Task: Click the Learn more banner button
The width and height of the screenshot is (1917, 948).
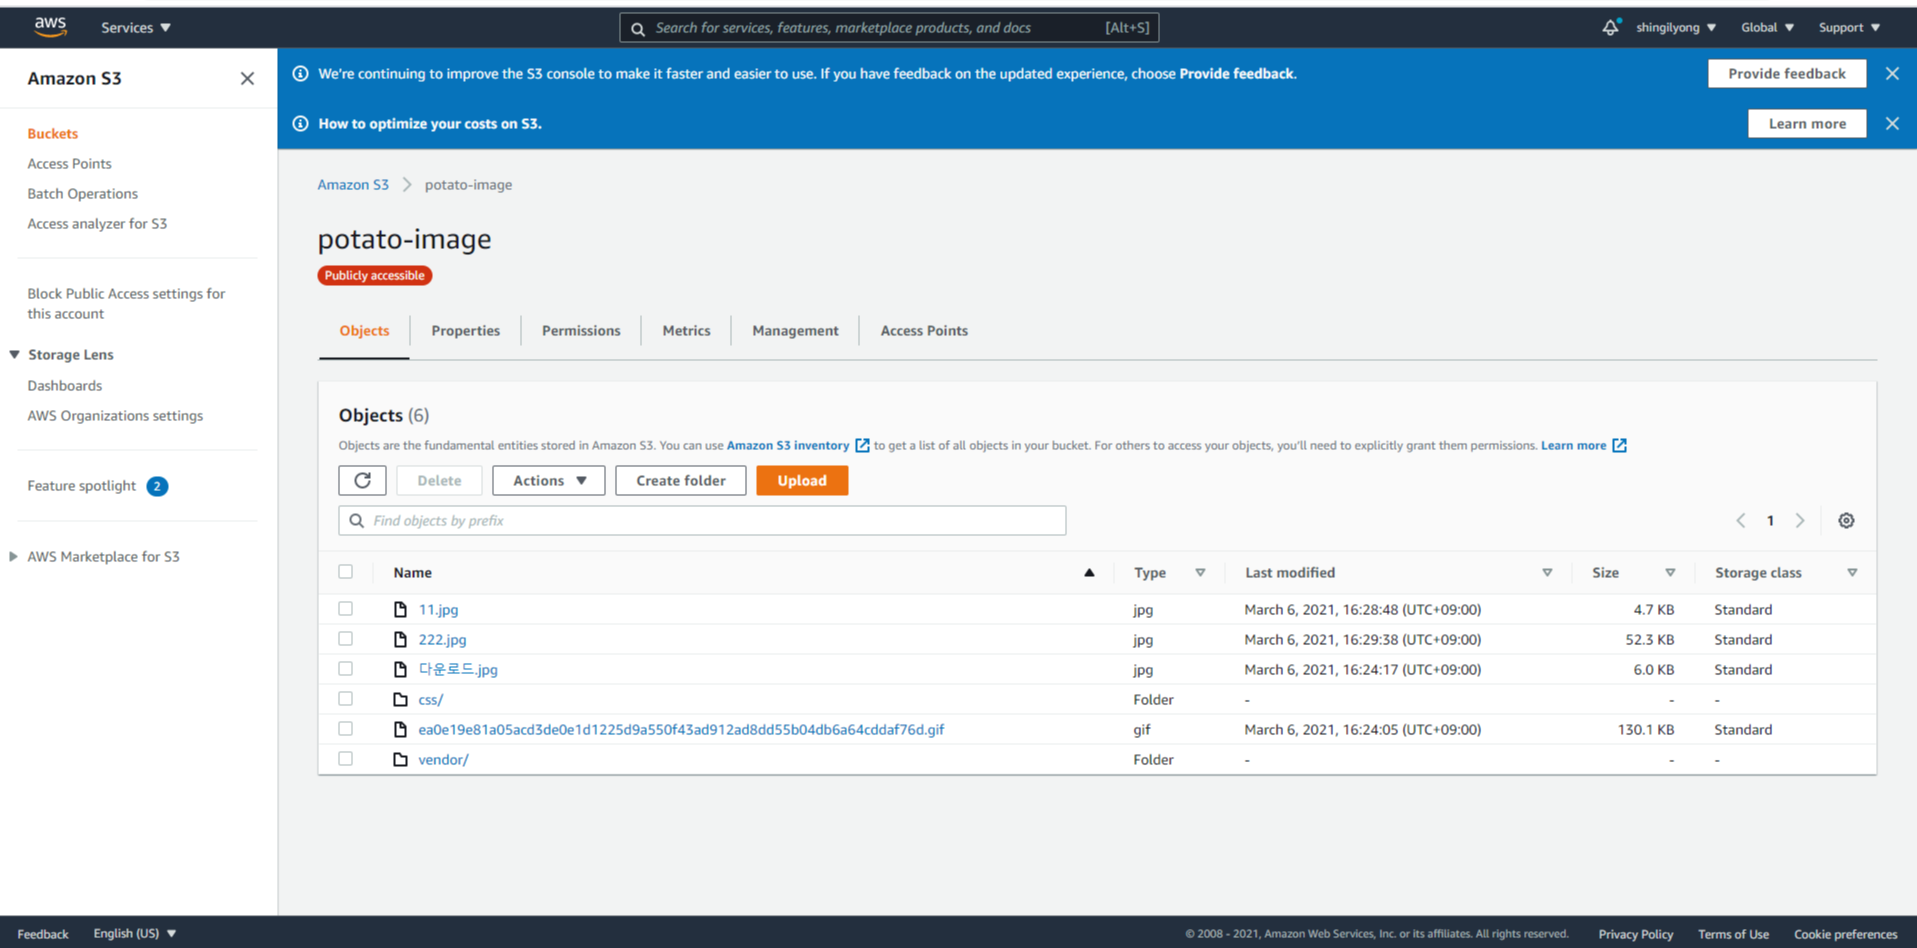Action: tap(1807, 123)
